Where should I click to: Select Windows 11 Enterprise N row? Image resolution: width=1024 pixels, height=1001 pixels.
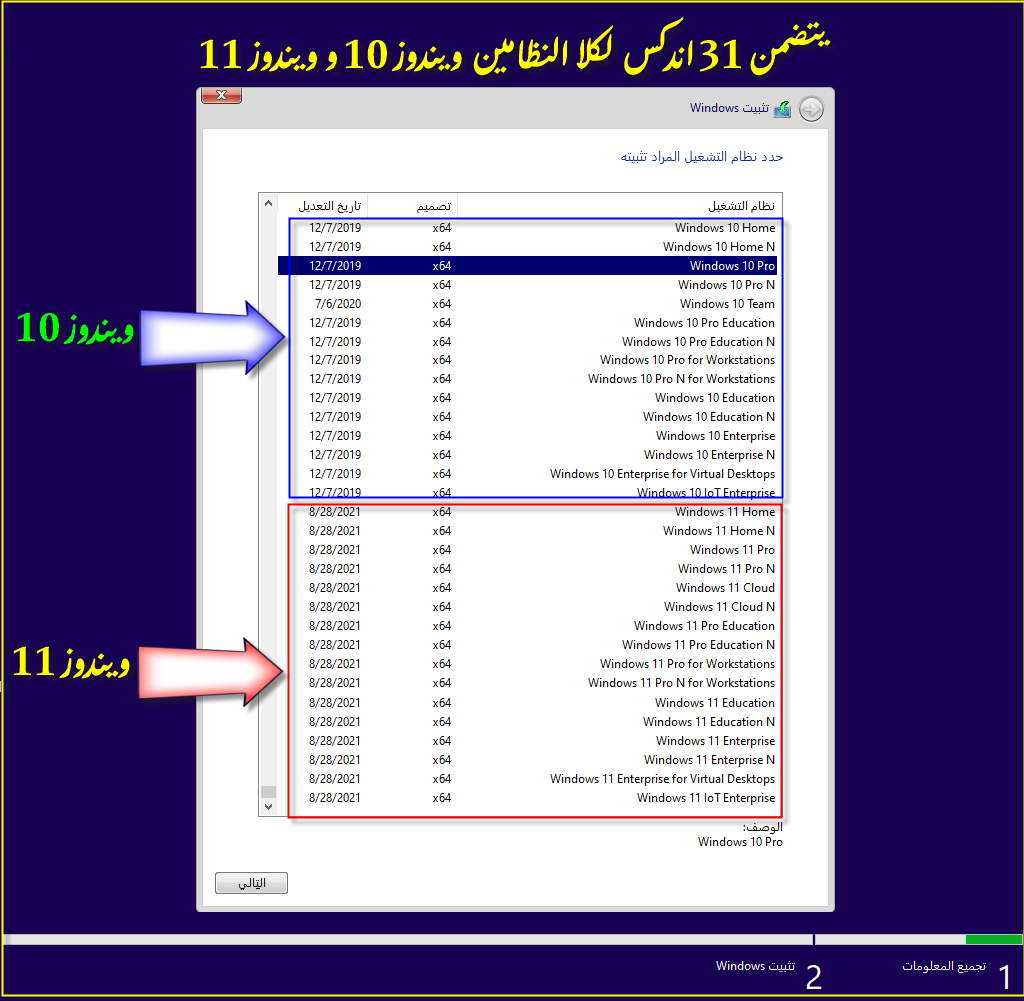coord(528,759)
